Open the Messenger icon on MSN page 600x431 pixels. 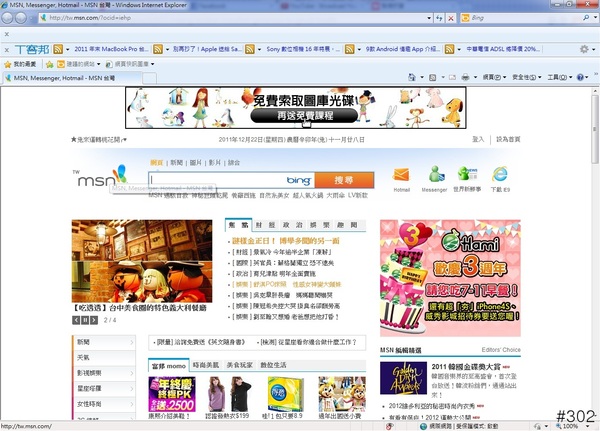point(435,174)
